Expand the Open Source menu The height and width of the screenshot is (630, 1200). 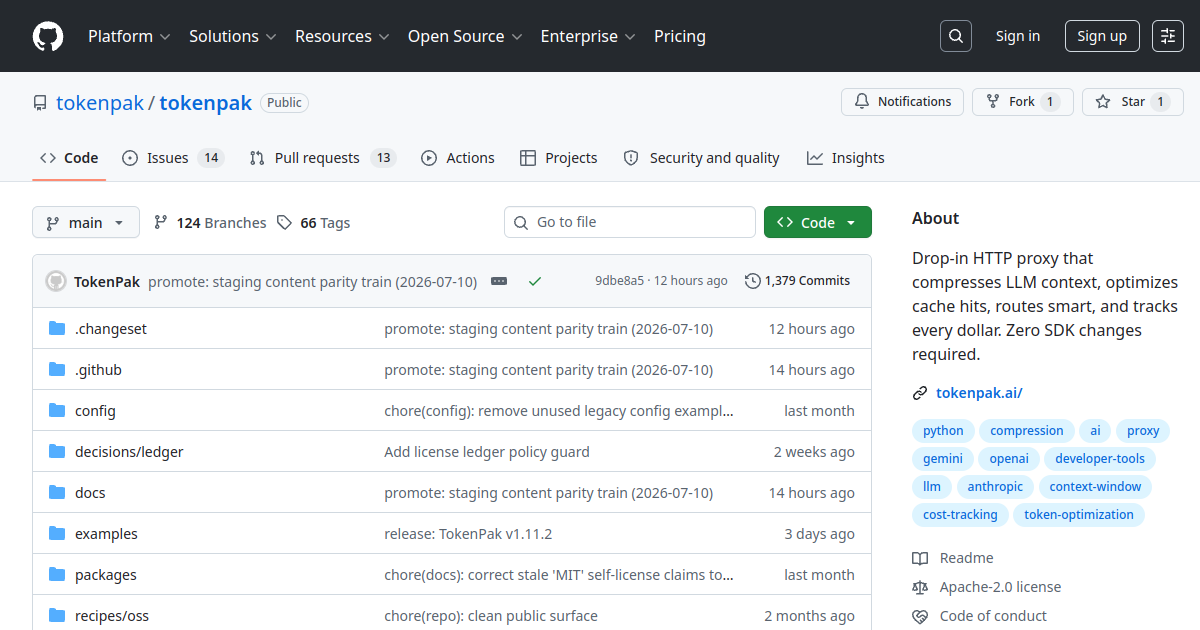click(x=465, y=36)
